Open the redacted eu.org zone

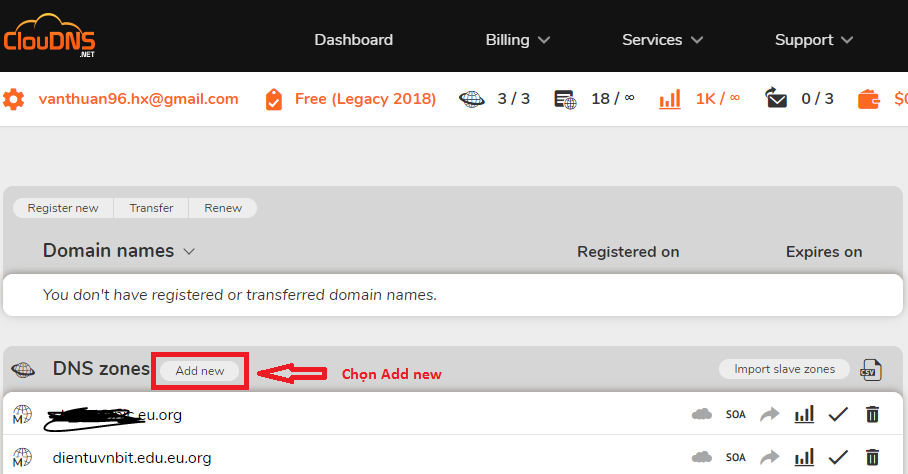click(113, 417)
